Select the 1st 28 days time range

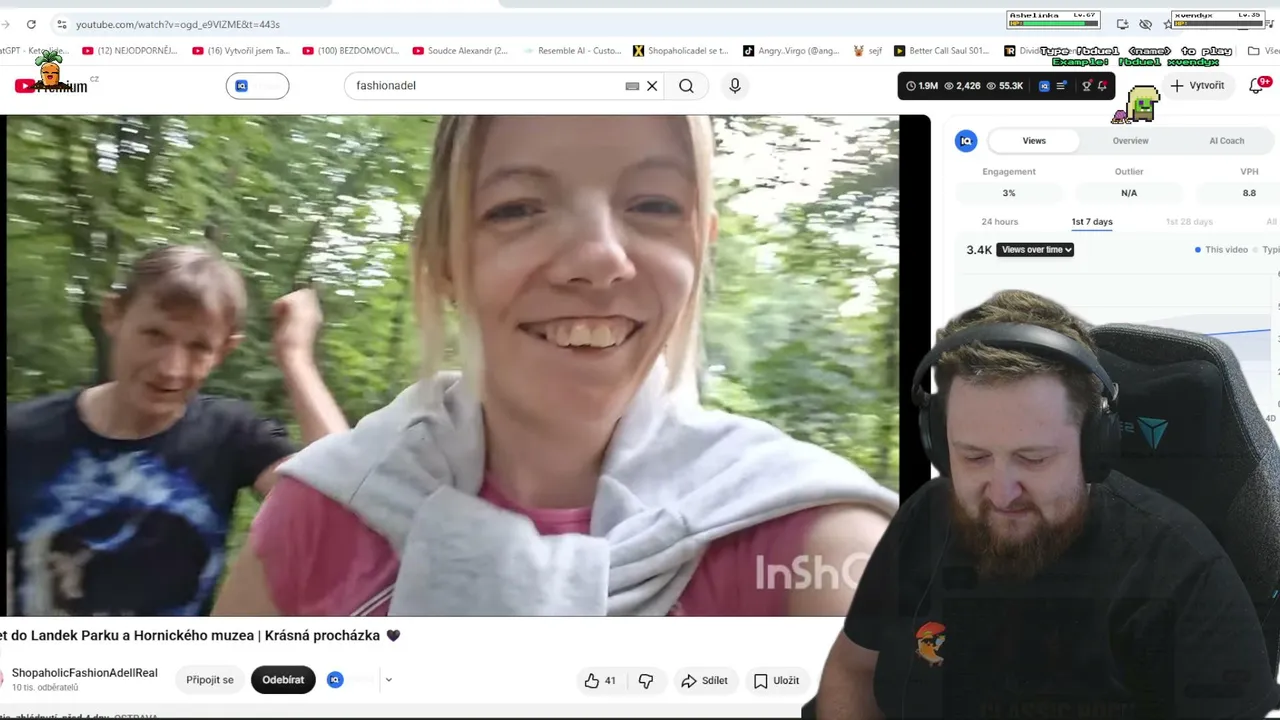[1189, 222]
